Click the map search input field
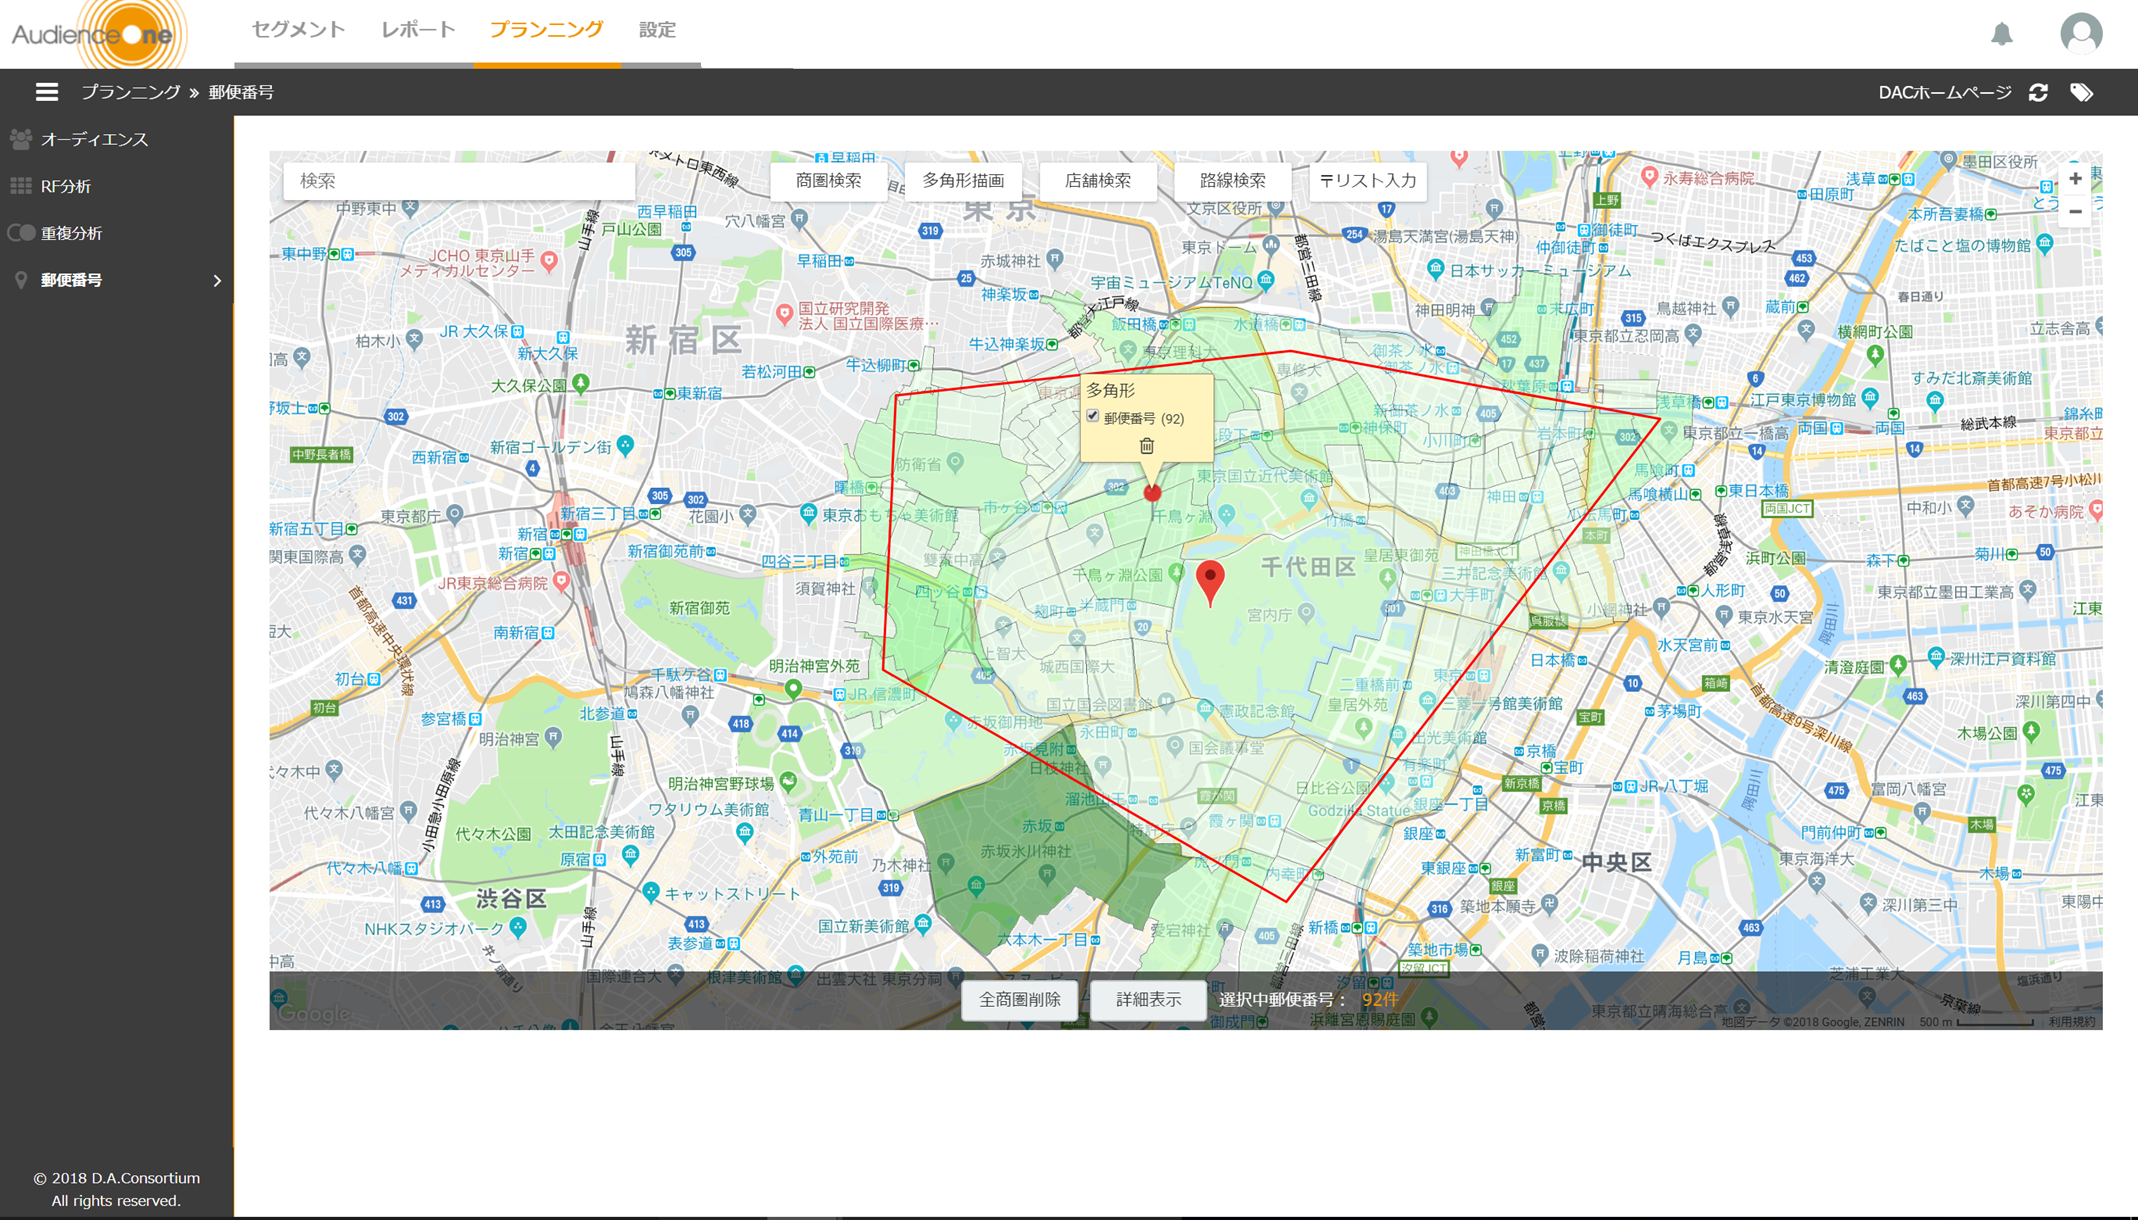 [458, 180]
